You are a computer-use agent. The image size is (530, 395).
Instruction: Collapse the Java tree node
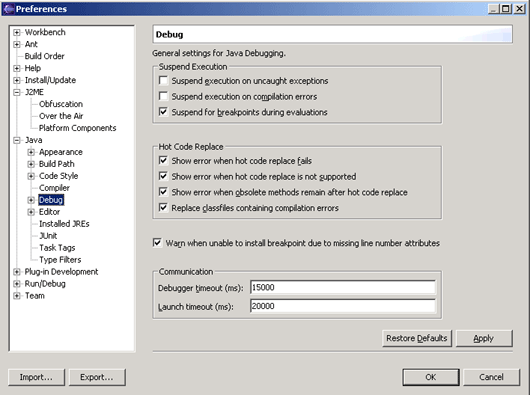point(17,140)
